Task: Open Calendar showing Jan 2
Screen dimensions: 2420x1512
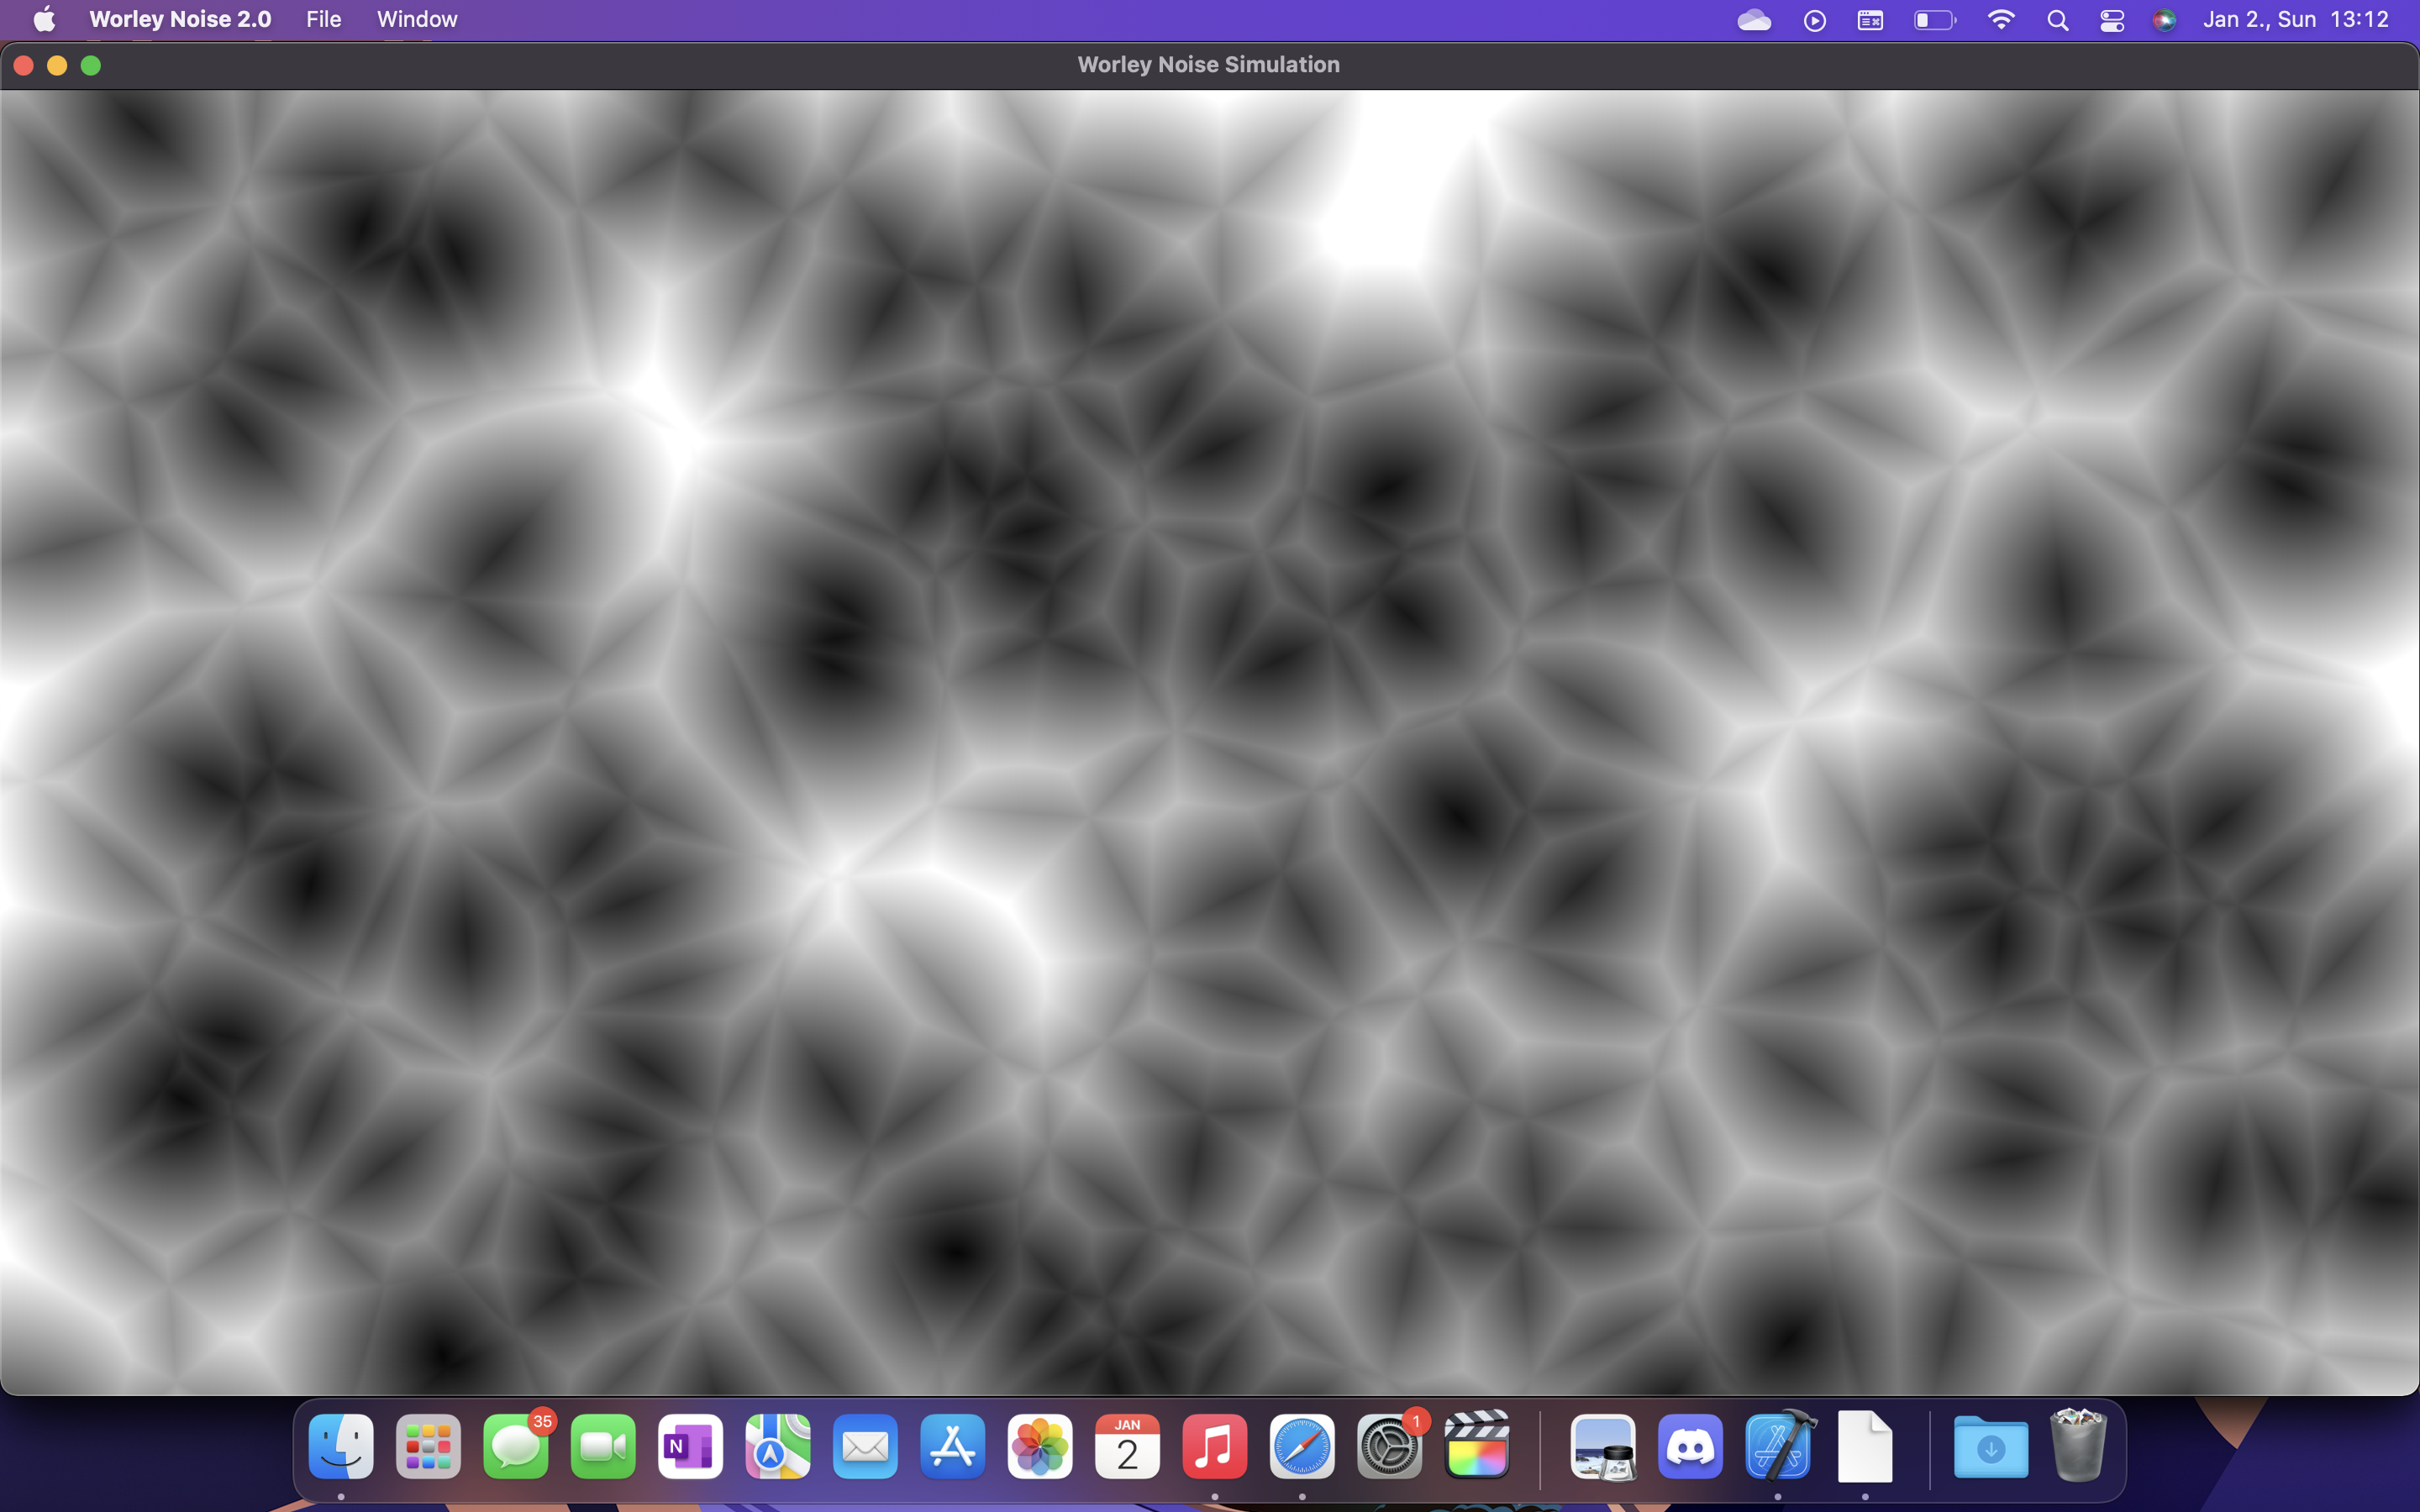Action: point(1127,1446)
